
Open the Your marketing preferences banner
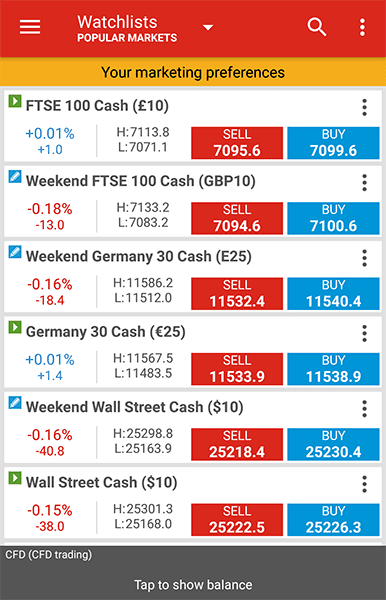tap(193, 72)
